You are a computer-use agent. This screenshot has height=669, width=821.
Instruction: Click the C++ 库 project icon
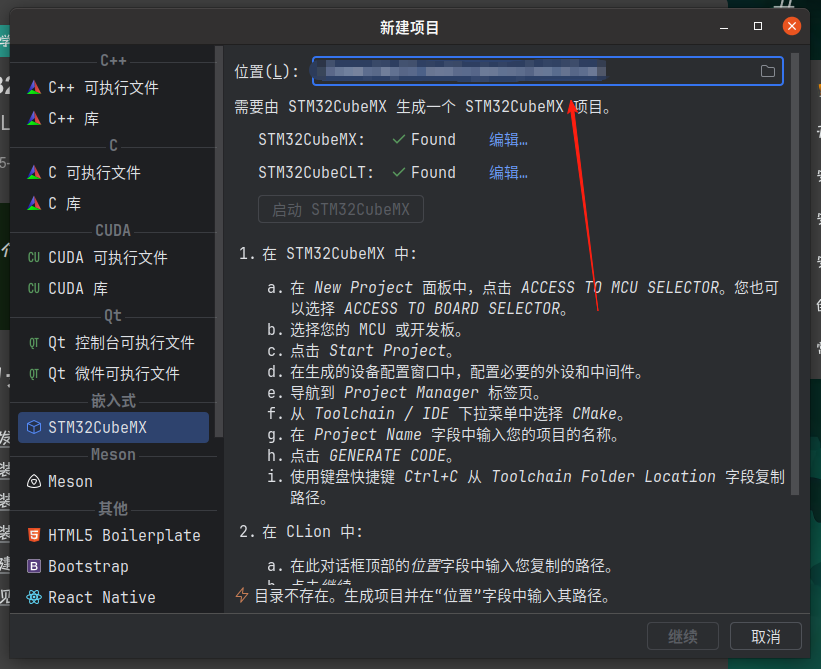point(34,118)
